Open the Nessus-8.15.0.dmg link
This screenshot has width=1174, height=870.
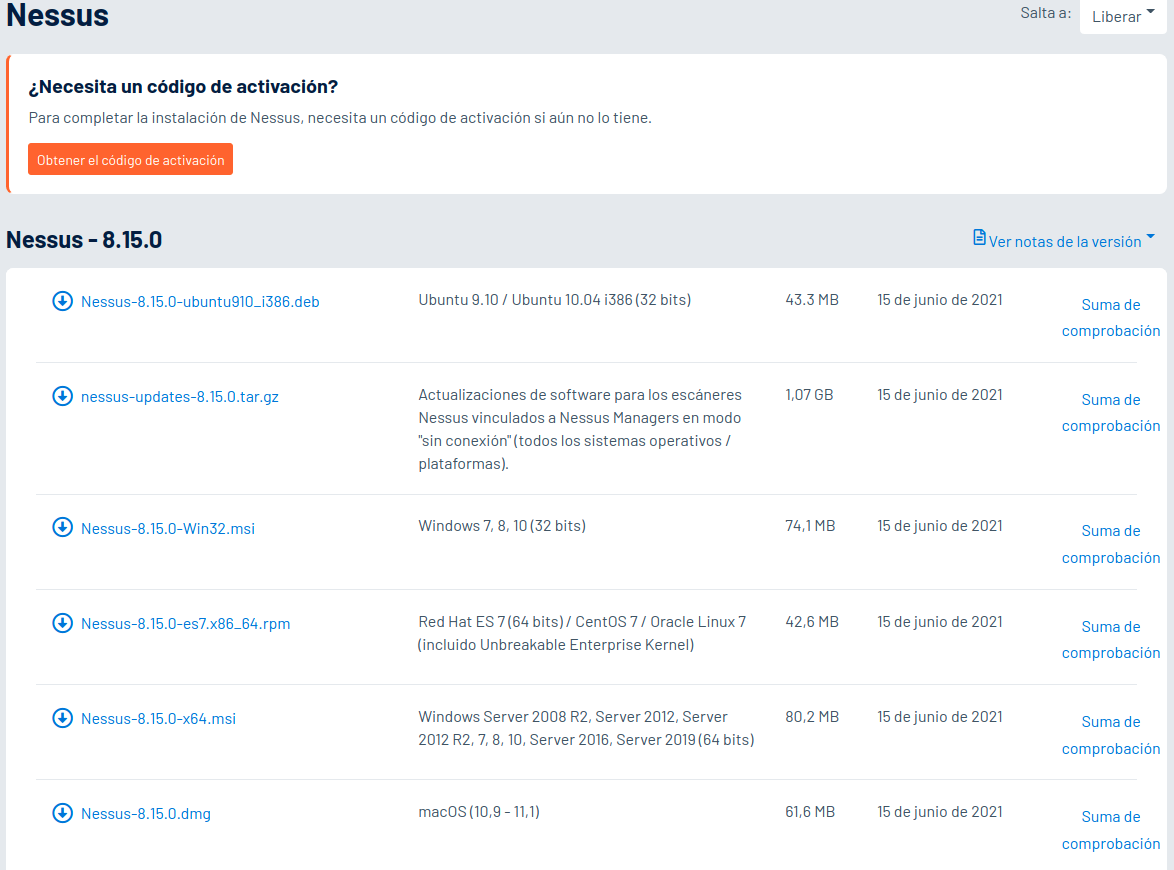[146, 814]
